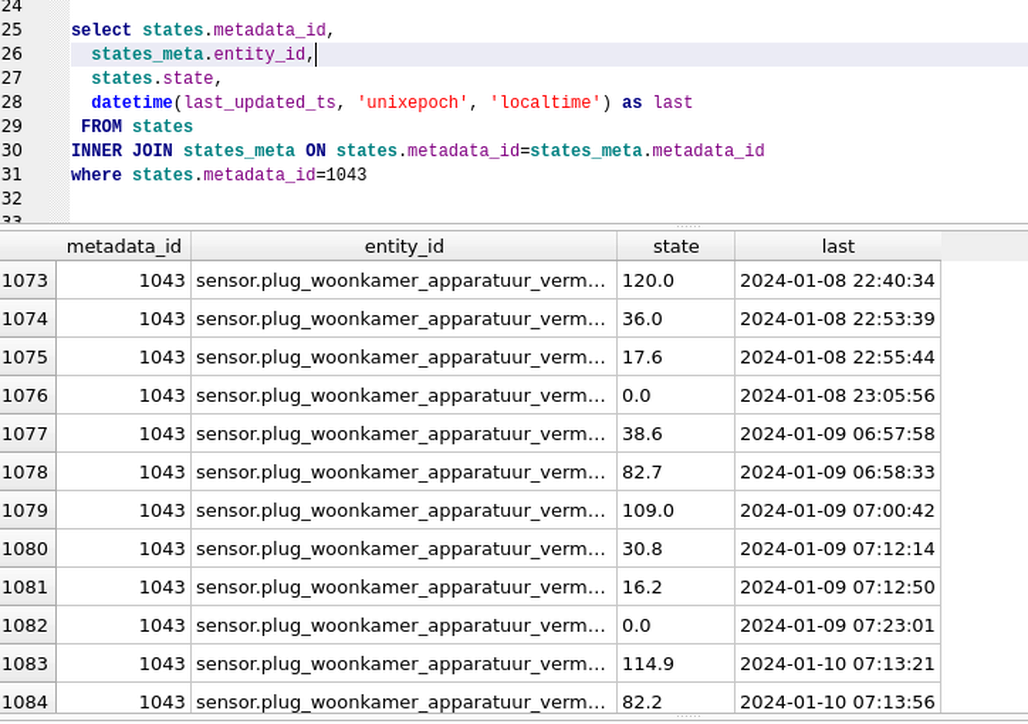This screenshot has width=1028, height=724.
Task: Click timestamp 2024-01-09 07:23:01
Action: pos(837,626)
